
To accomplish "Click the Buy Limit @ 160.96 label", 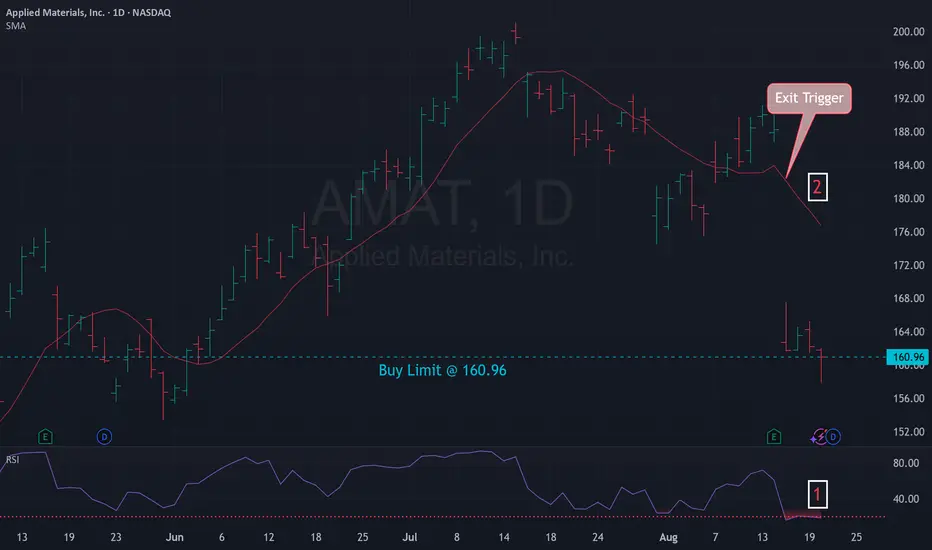I will click(x=442, y=370).
